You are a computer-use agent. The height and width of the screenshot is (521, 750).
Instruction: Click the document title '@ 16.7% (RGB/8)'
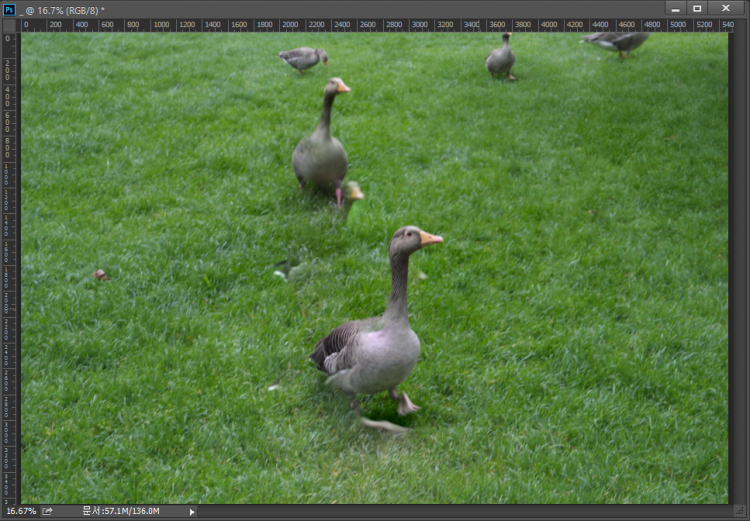[x=65, y=10]
